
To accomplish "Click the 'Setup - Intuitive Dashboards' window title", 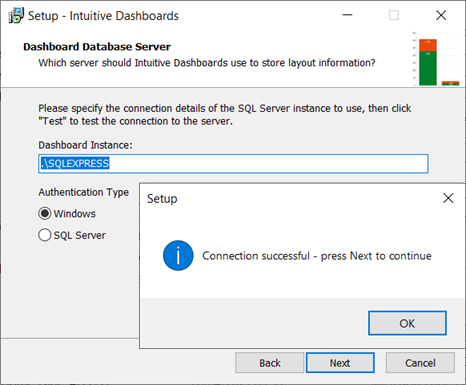I will [x=103, y=16].
